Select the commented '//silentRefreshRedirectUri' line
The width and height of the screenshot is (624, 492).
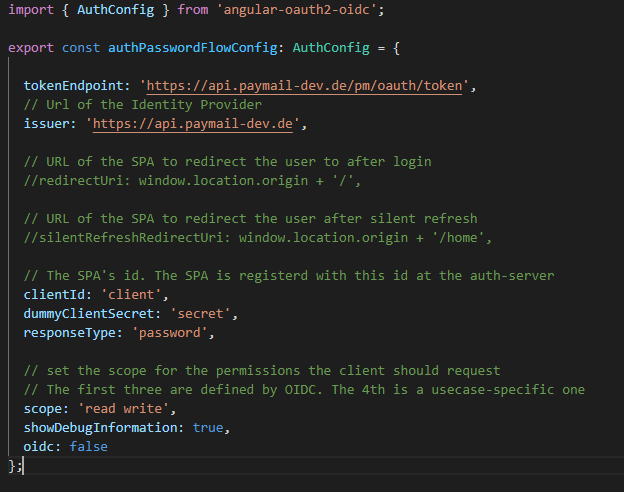(x=258, y=238)
